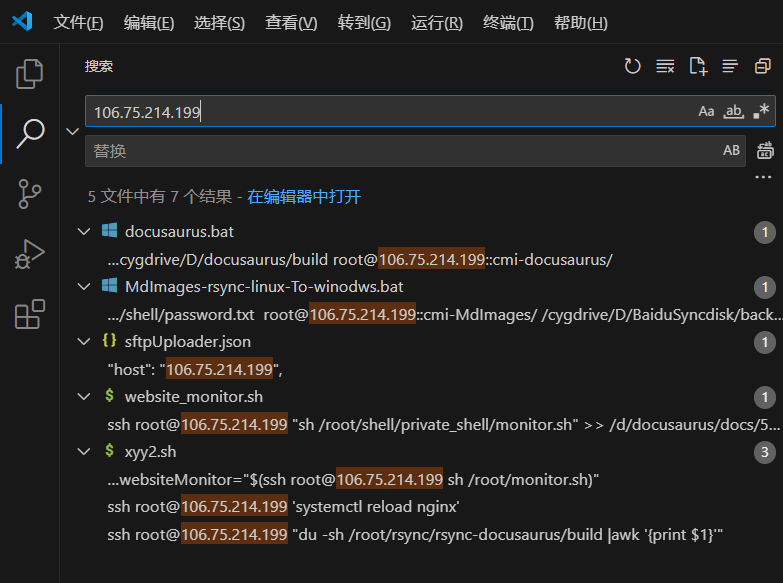Click 在编辑器中打开 link
The height and width of the screenshot is (583, 783).
pyautogui.click(x=304, y=196)
